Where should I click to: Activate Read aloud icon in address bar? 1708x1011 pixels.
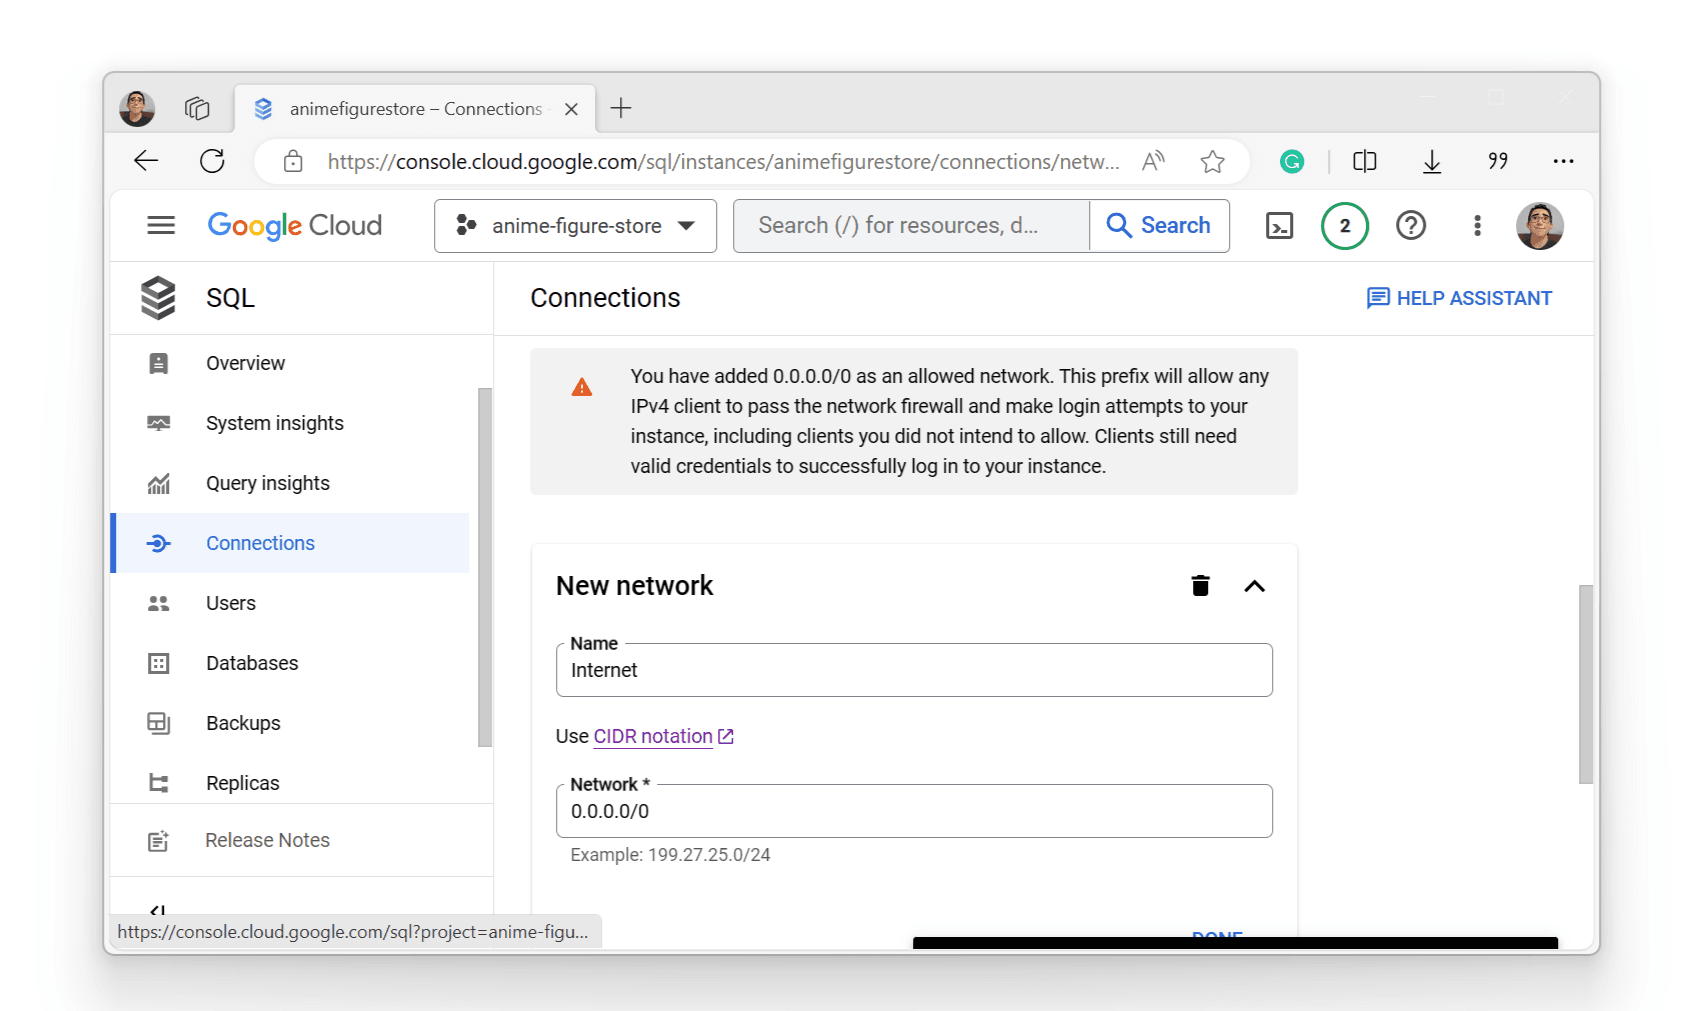[1154, 161]
